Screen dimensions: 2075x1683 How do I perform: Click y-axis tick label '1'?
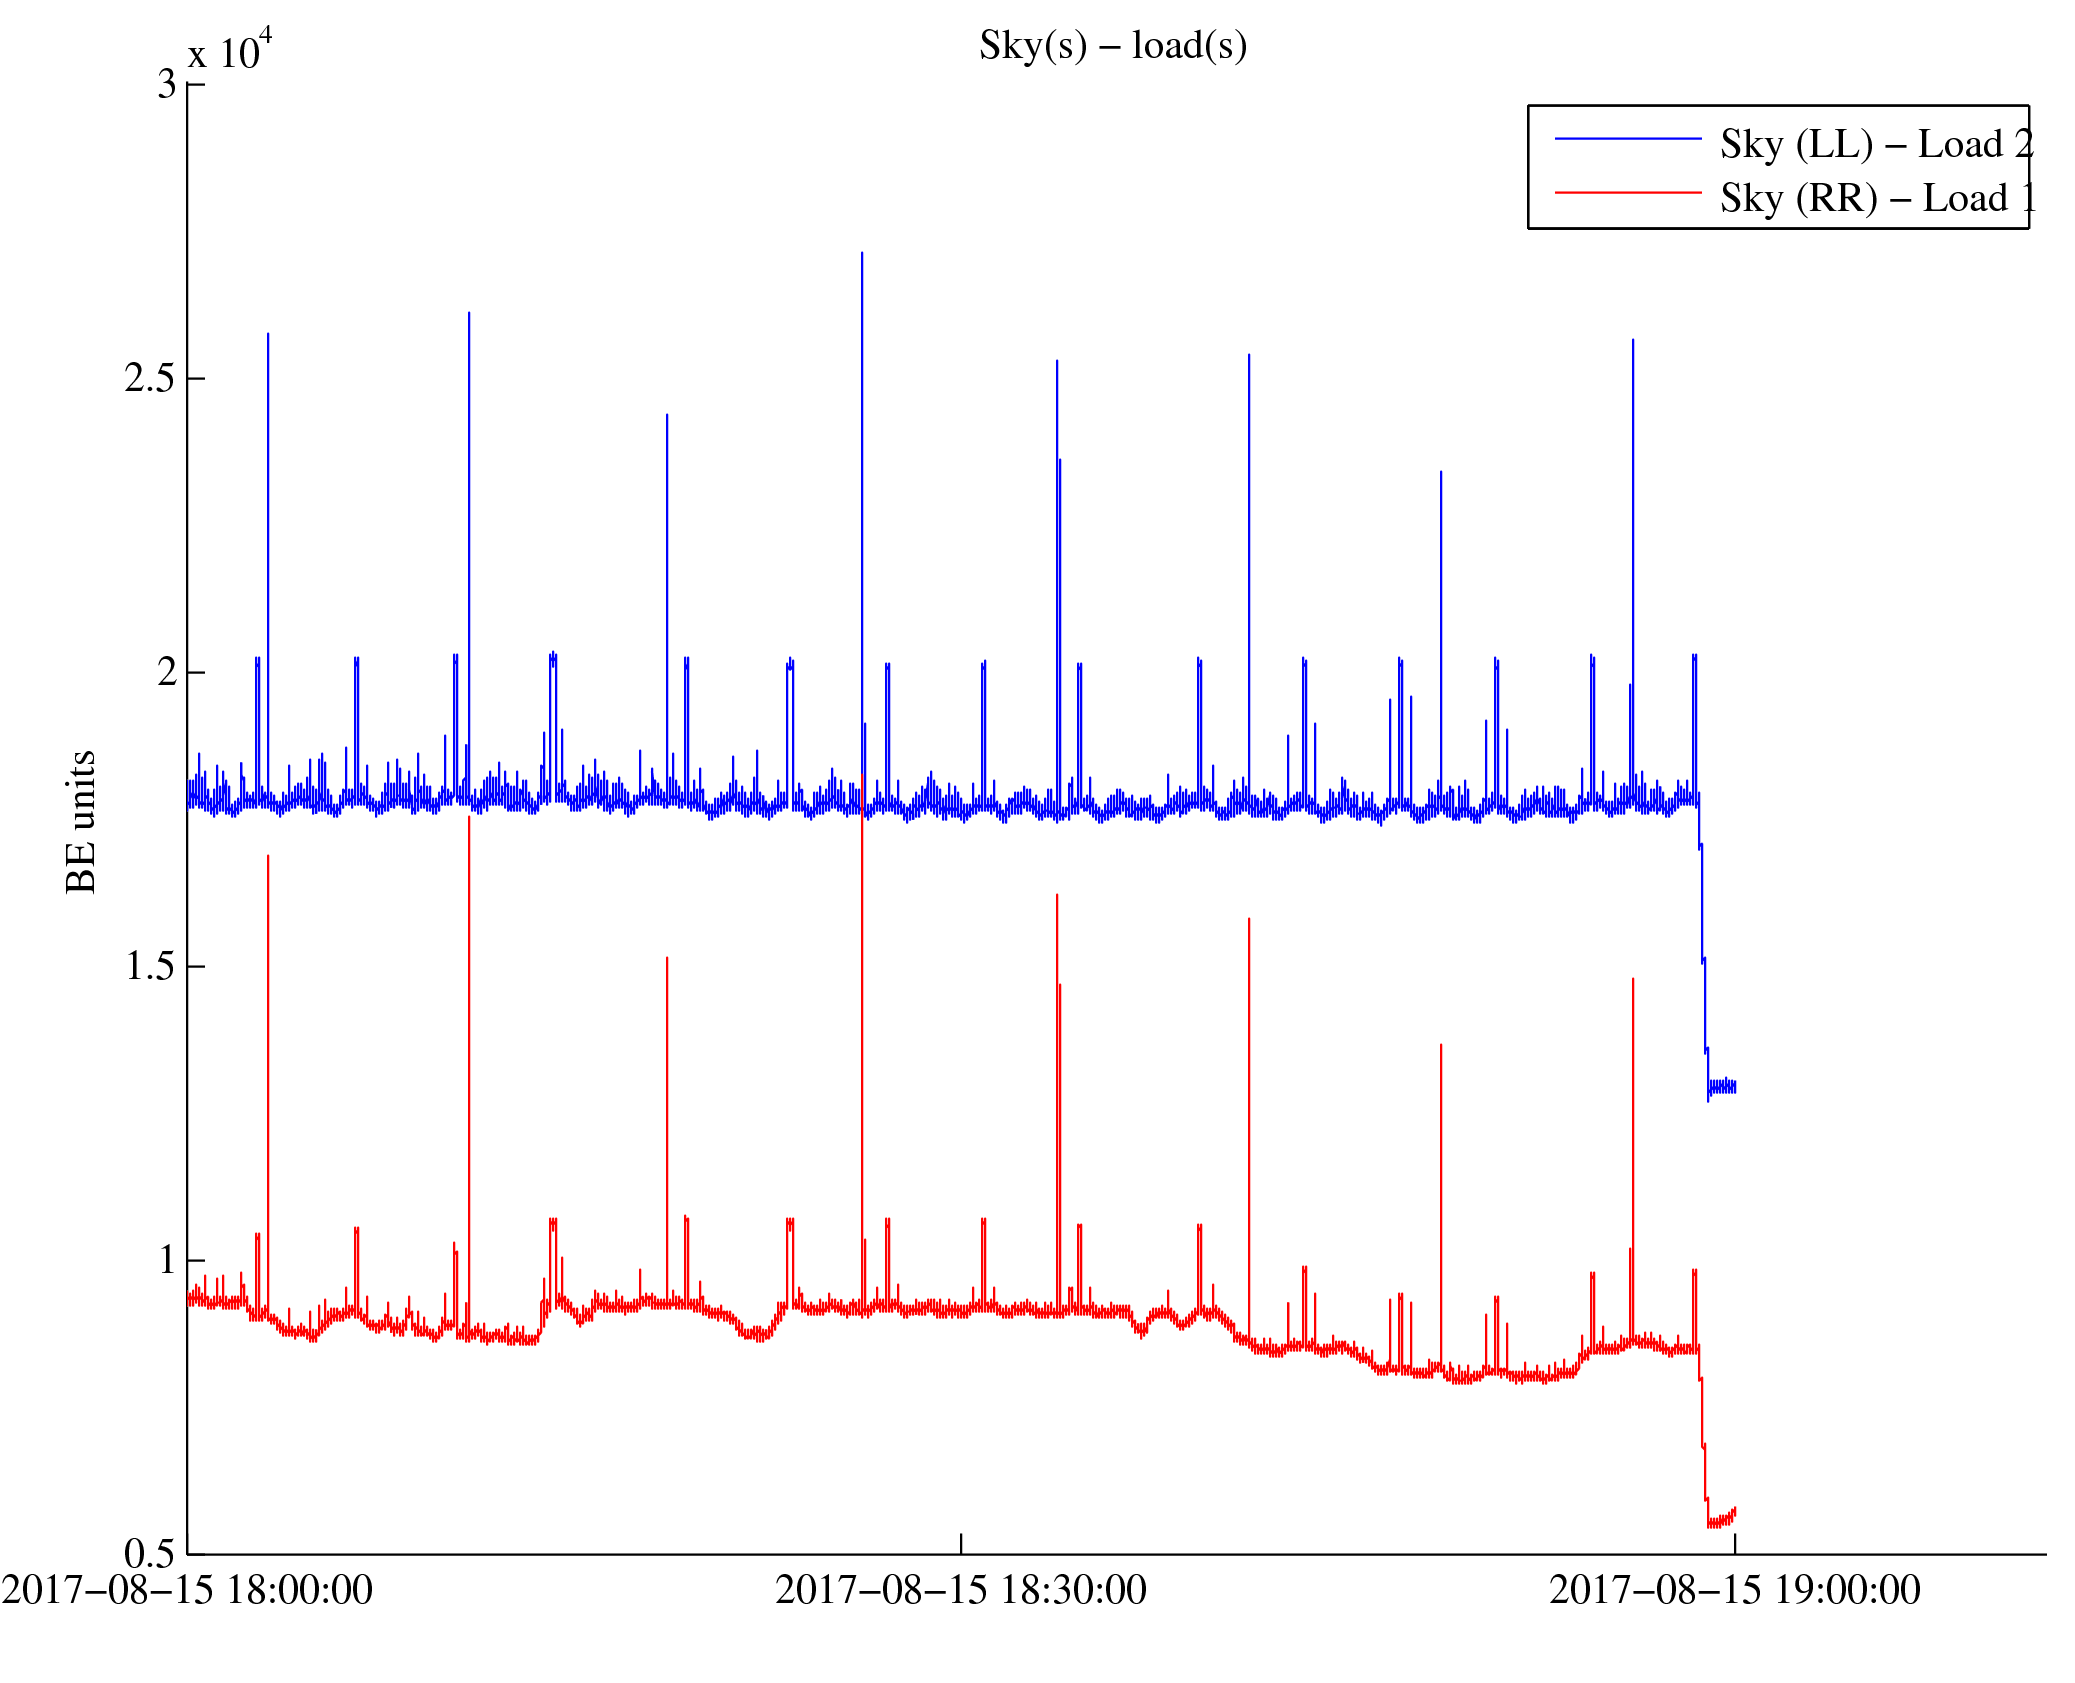click(167, 1260)
